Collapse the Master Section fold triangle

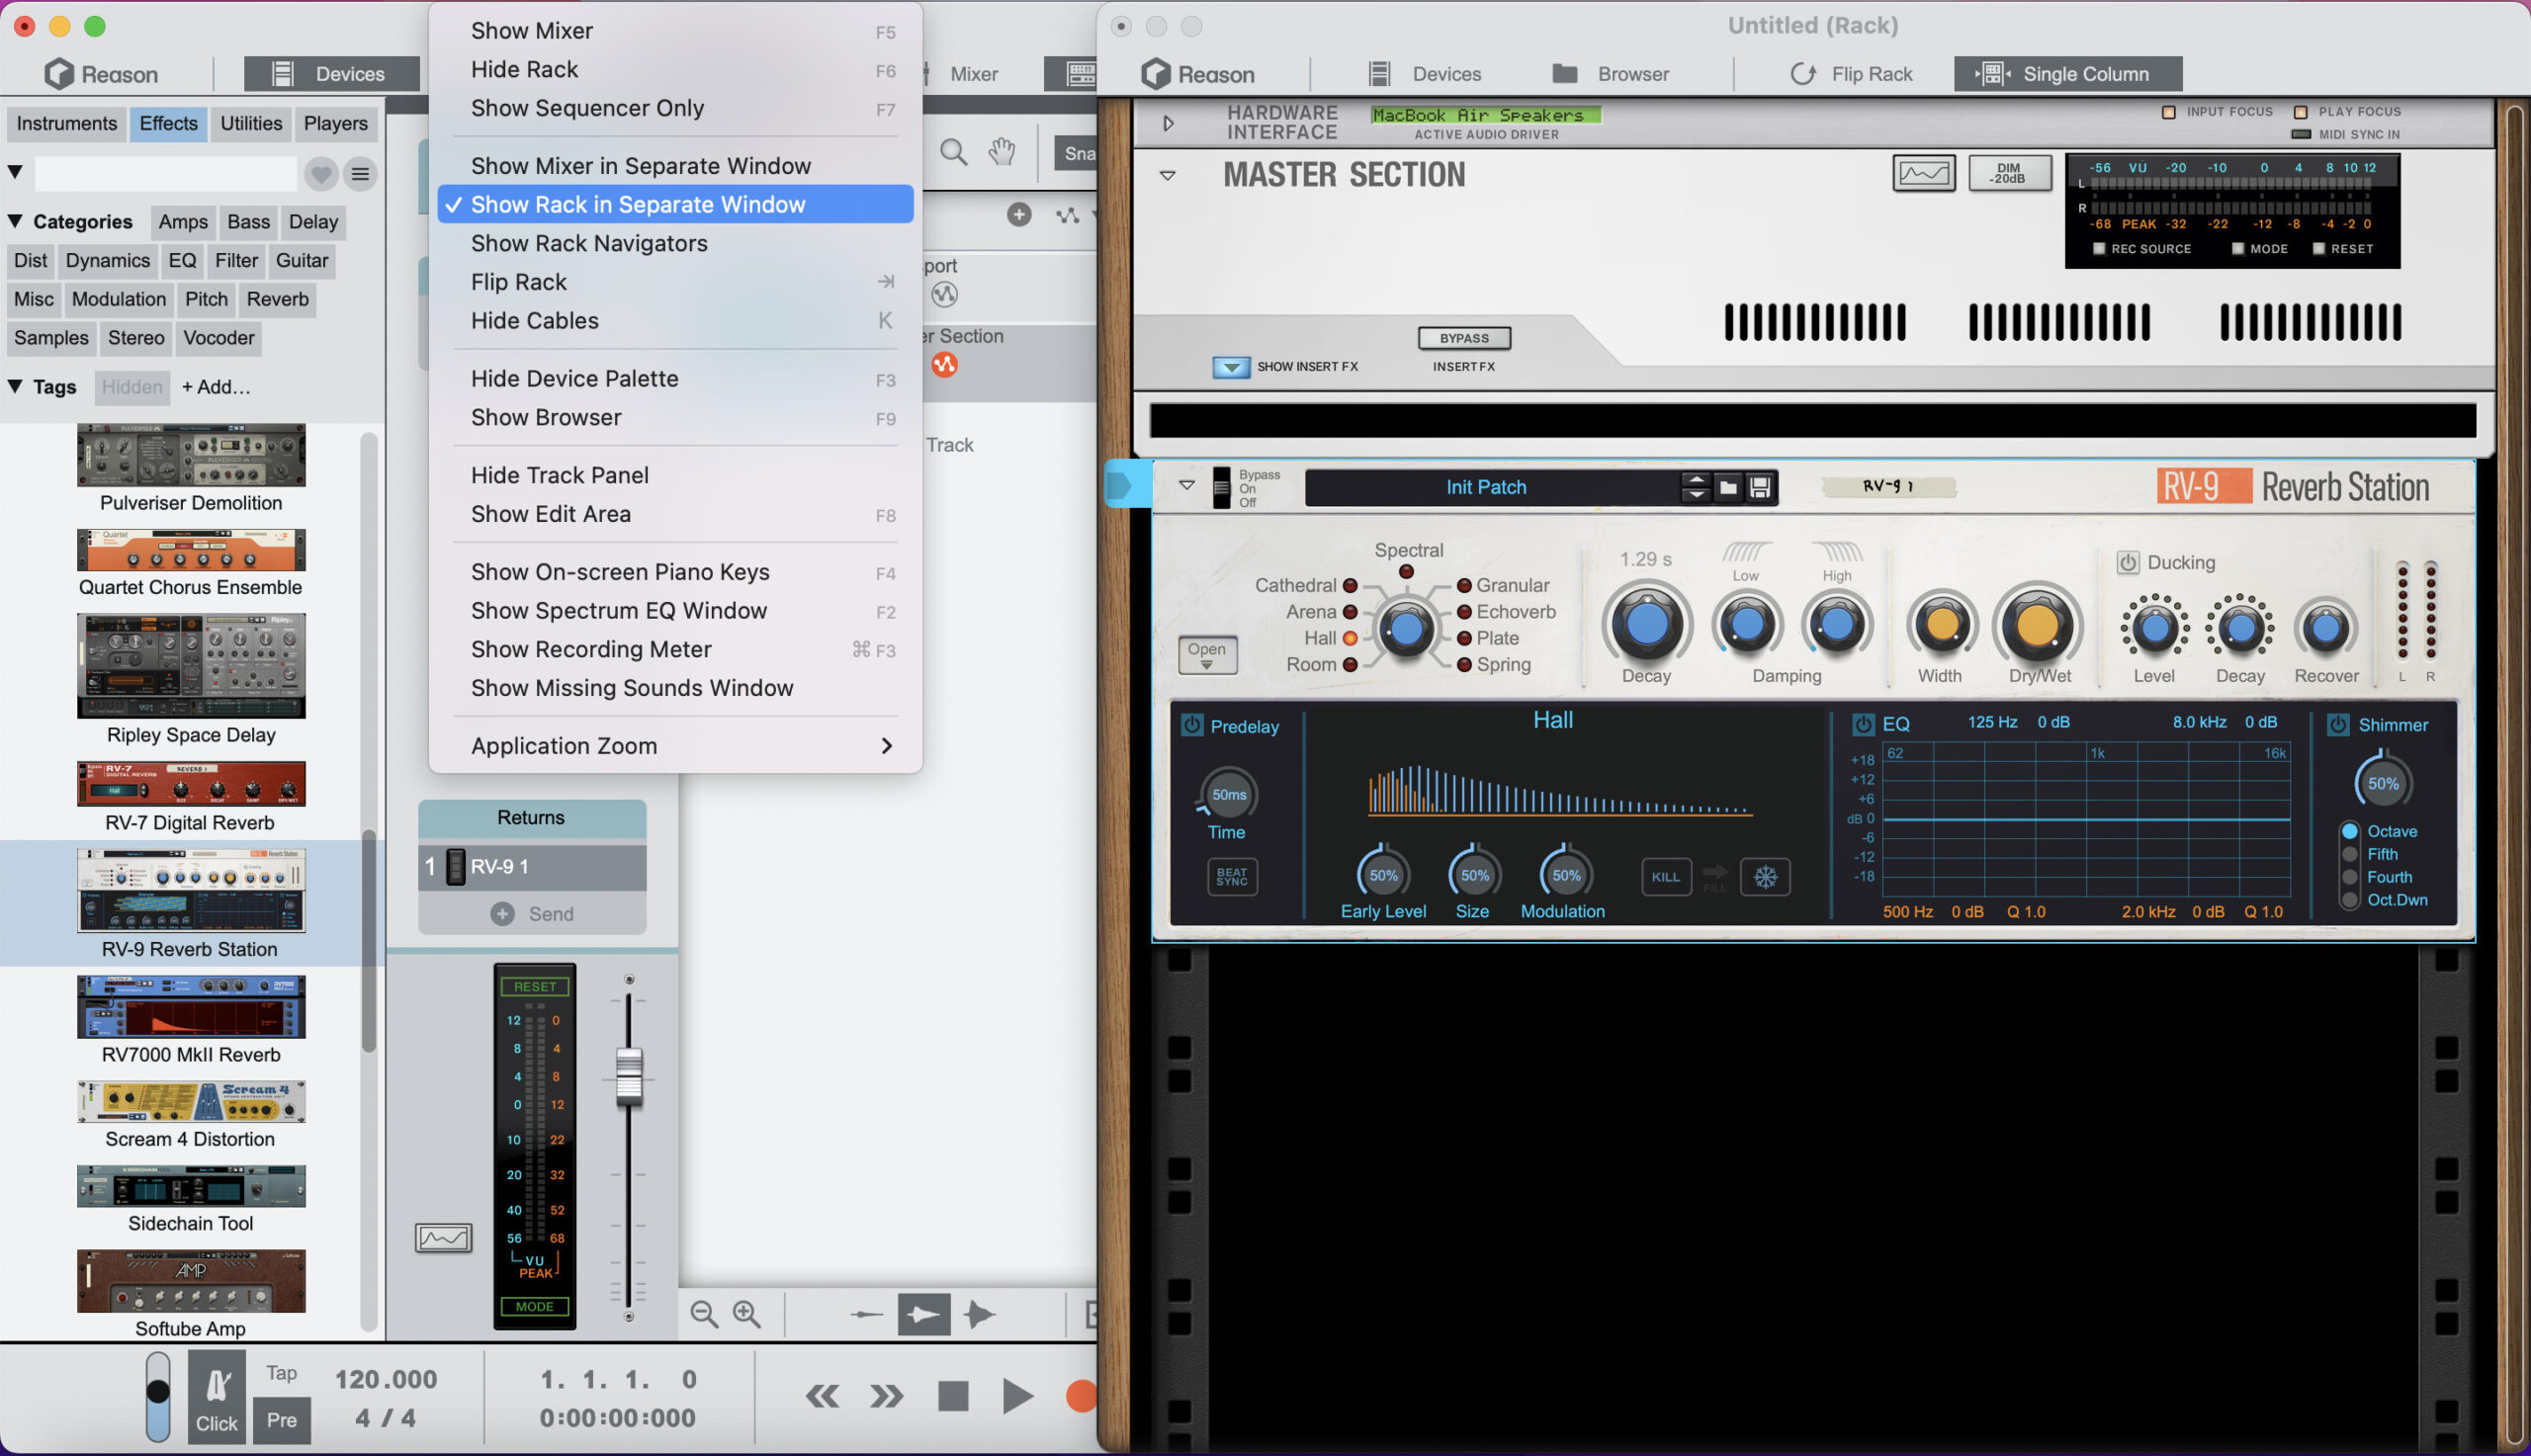pos(1167,175)
